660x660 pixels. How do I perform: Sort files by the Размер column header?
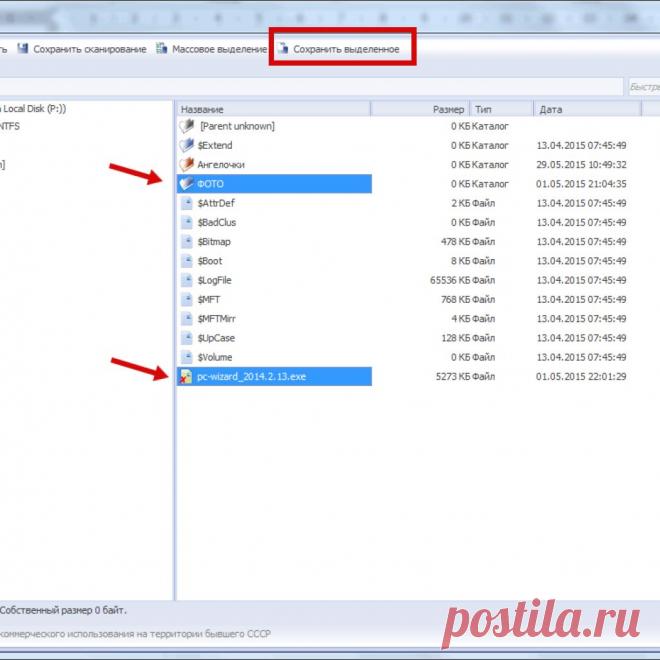tap(420, 109)
